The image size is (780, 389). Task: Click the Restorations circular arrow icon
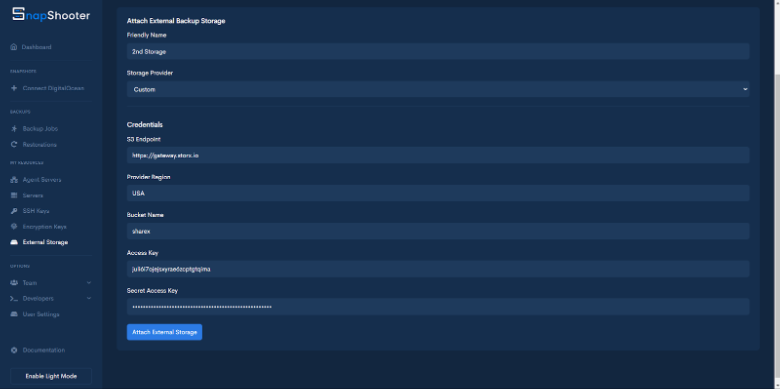(14, 145)
